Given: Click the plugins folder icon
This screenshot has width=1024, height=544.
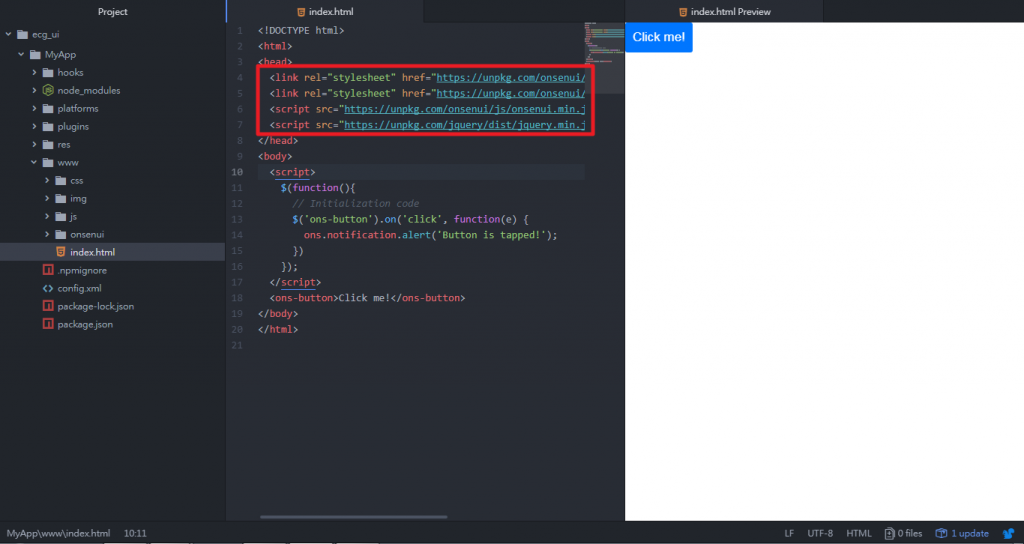Looking at the screenshot, I should pos(48,127).
